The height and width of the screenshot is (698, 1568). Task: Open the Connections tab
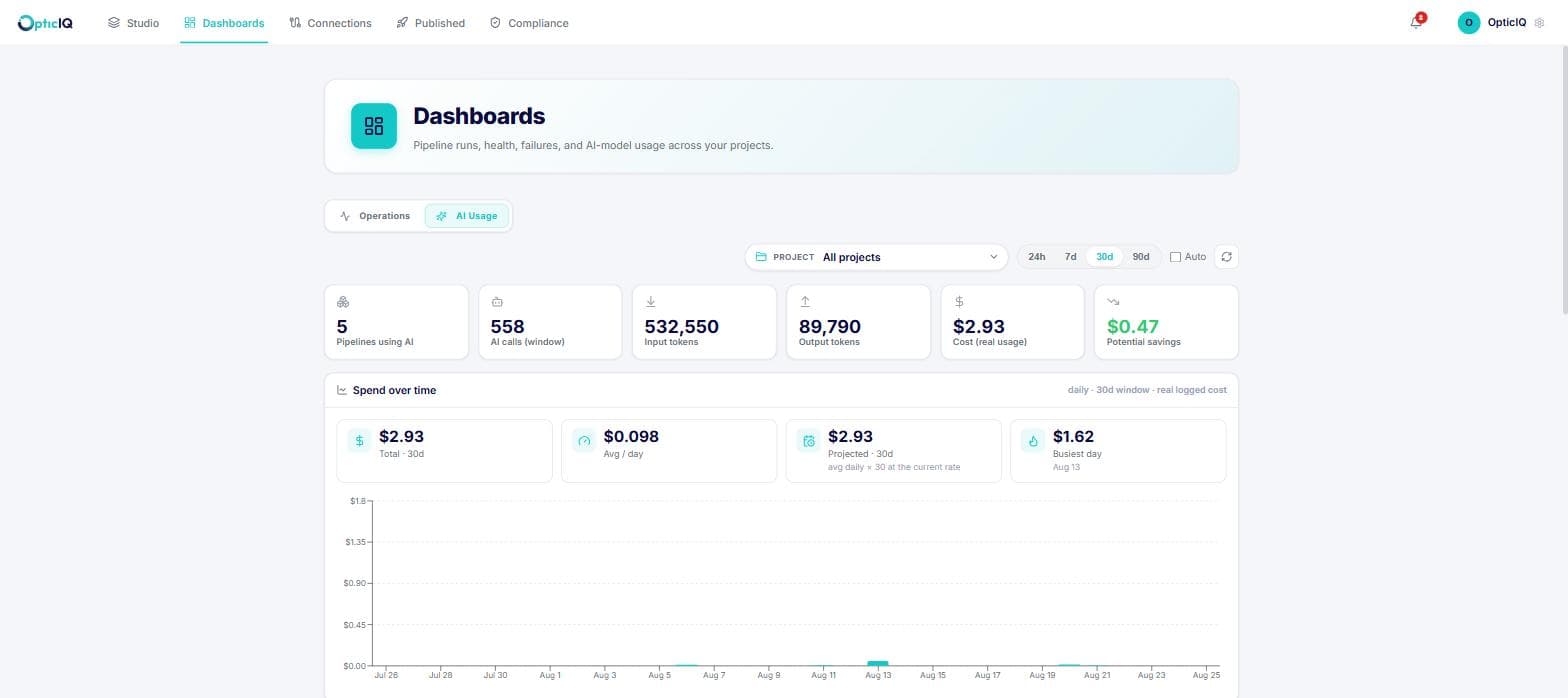(x=330, y=22)
